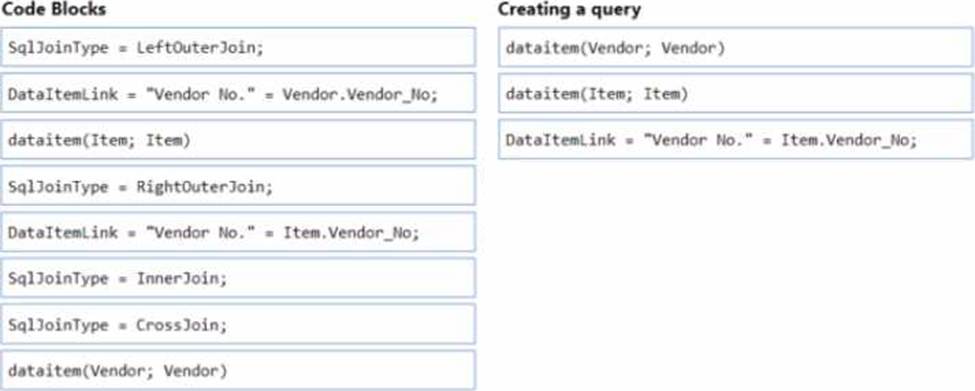
Task: Choose dataitem(Vendor; Vendor) under Code Blocks
Action: (x=238, y=370)
